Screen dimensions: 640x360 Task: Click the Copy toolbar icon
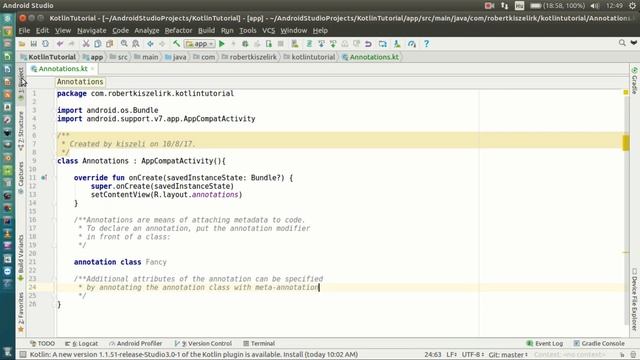(98, 44)
